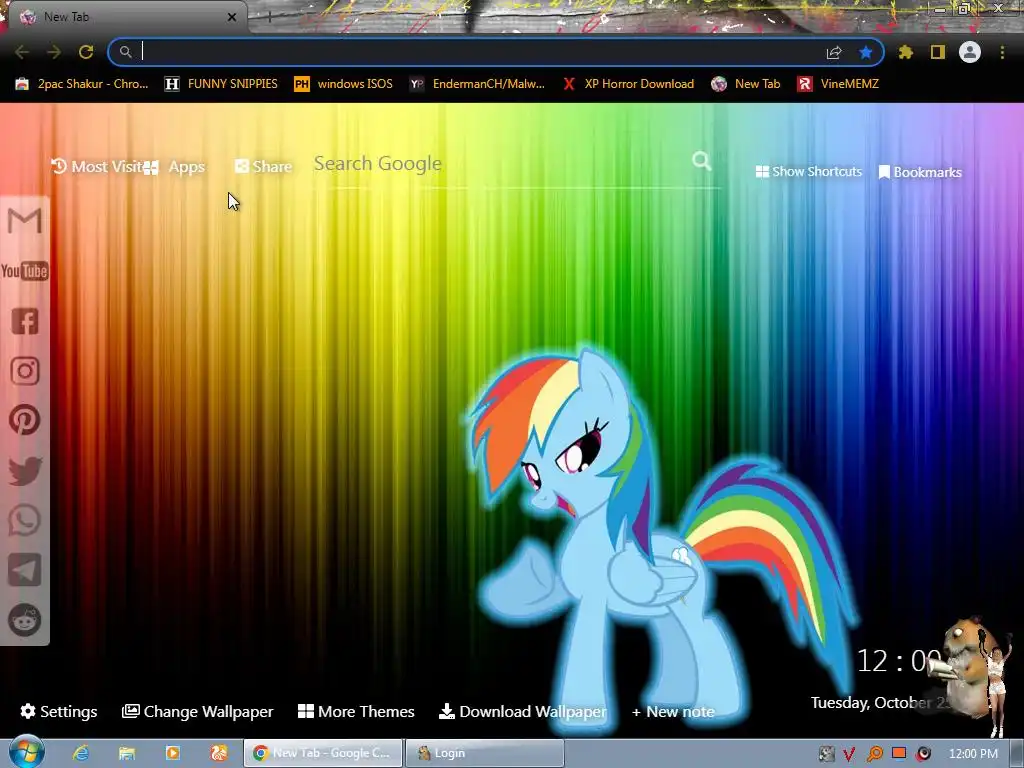The image size is (1024, 768).
Task: Open the Apps menu
Action: 174,167
